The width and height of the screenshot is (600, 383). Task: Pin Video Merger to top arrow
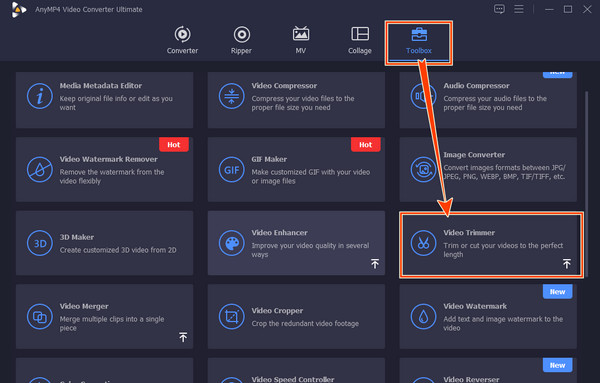pos(183,337)
